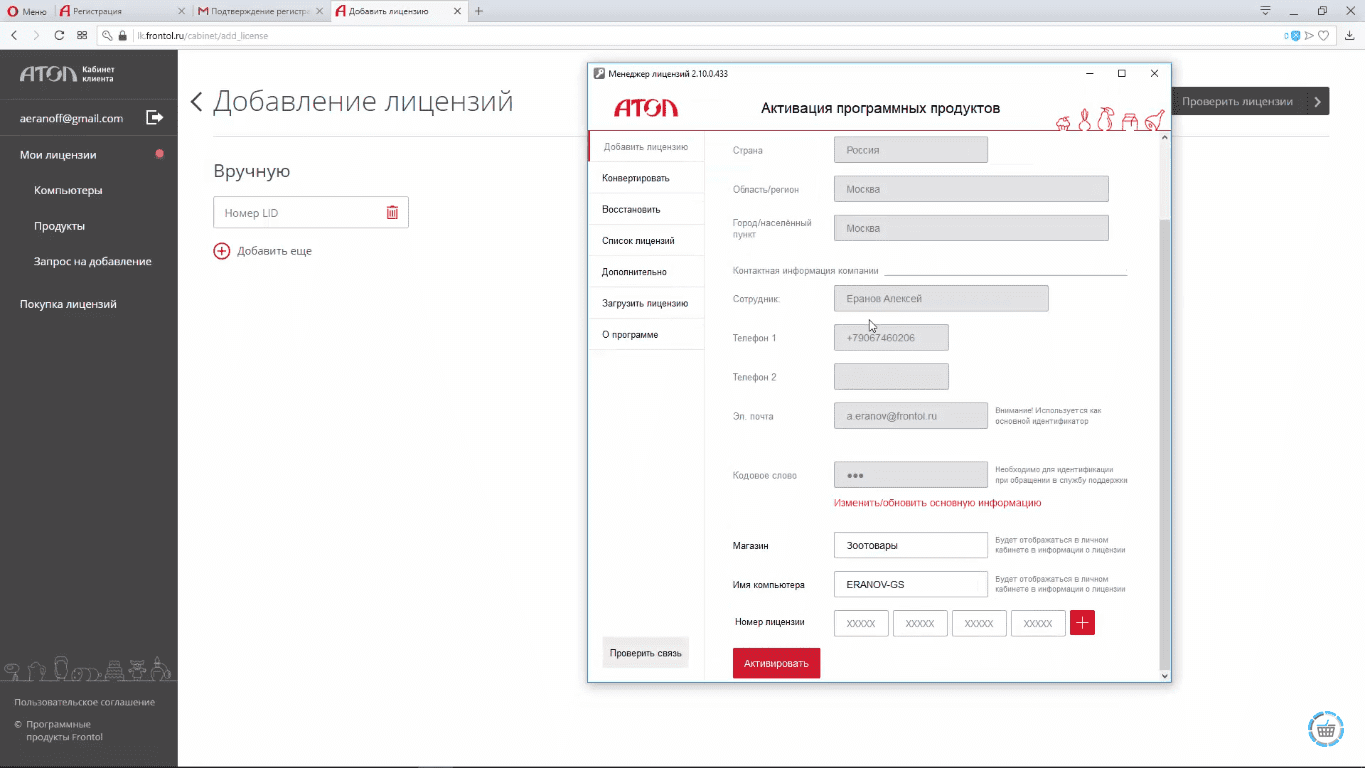Viewport: 1366px width, 768px height.
Task: Click the Имя компьютера field with ERANOV-GS
Action: click(x=911, y=584)
